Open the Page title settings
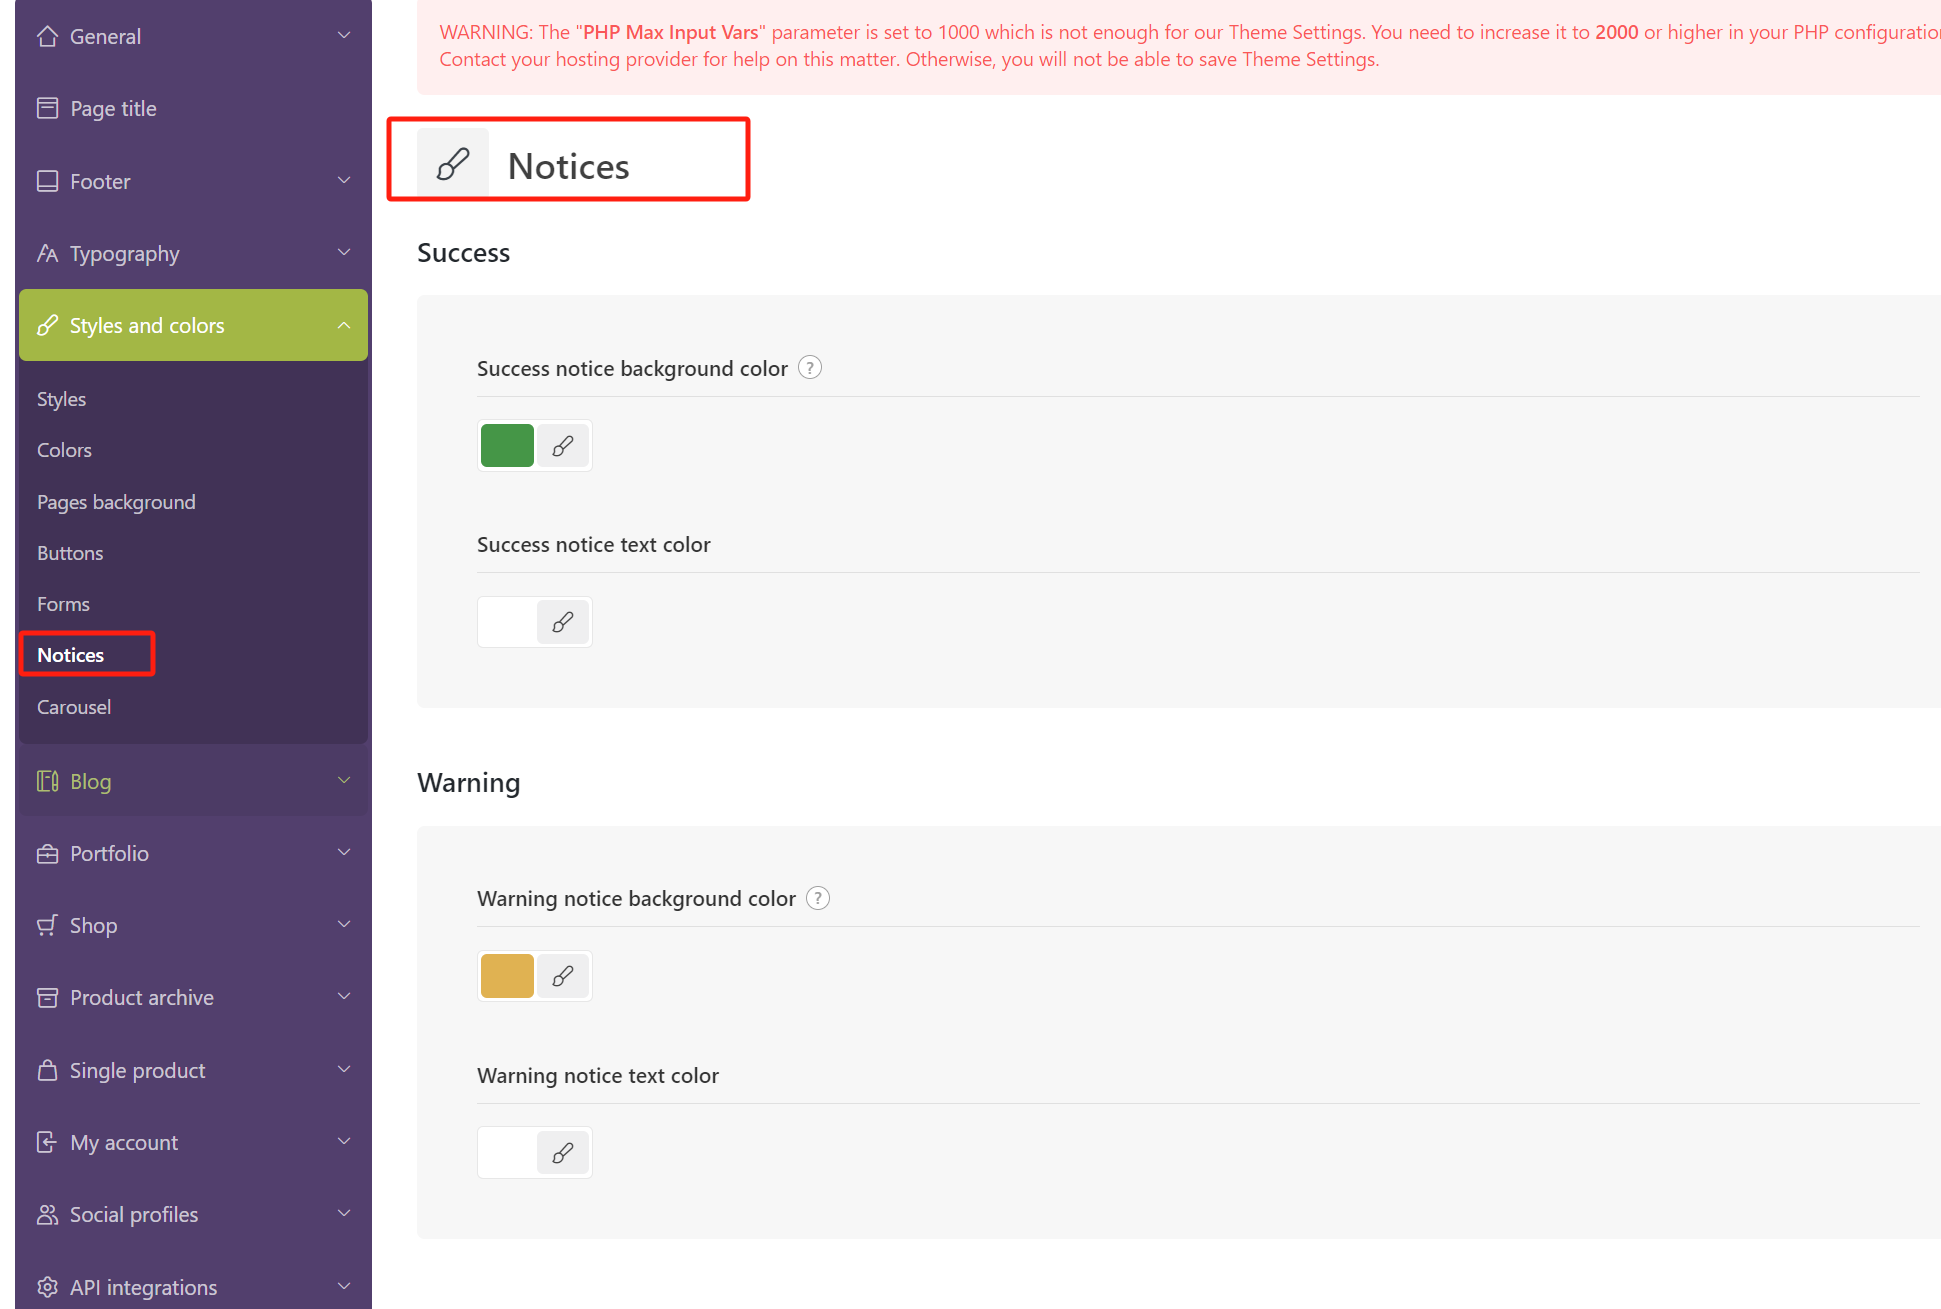1941x1309 pixels. click(113, 108)
